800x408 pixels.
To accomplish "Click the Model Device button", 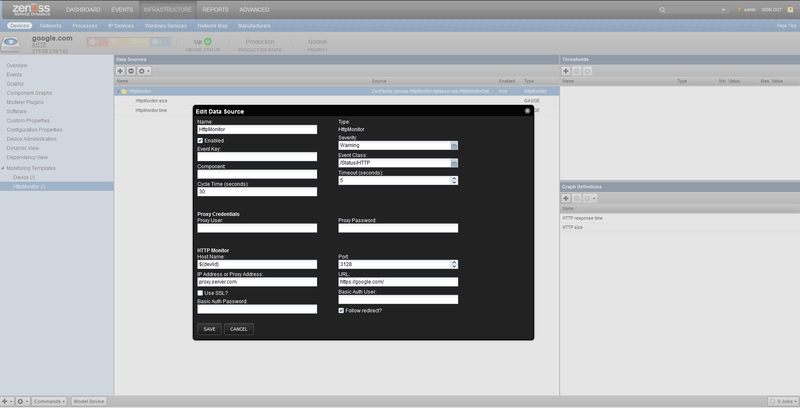I will pos(89,401).
